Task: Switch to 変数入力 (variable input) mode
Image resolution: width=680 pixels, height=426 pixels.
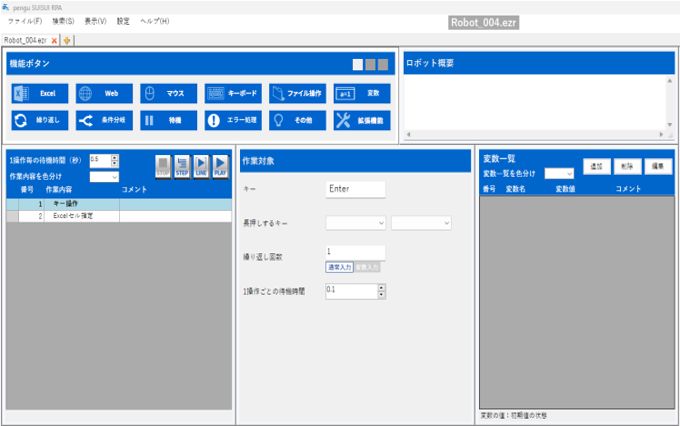Action: click(367, 267)
